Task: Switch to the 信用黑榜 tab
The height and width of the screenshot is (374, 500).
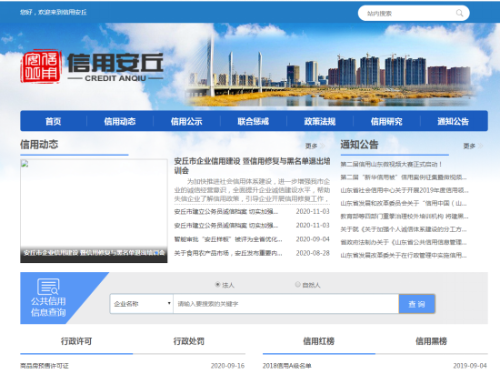Action: pyautogui.click(x=431, y=341)
